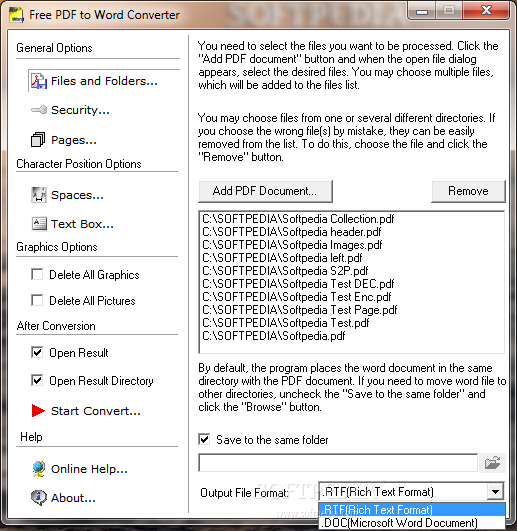Choose .RTF(Rich Text Format) from list

click(x=412, y=510)
